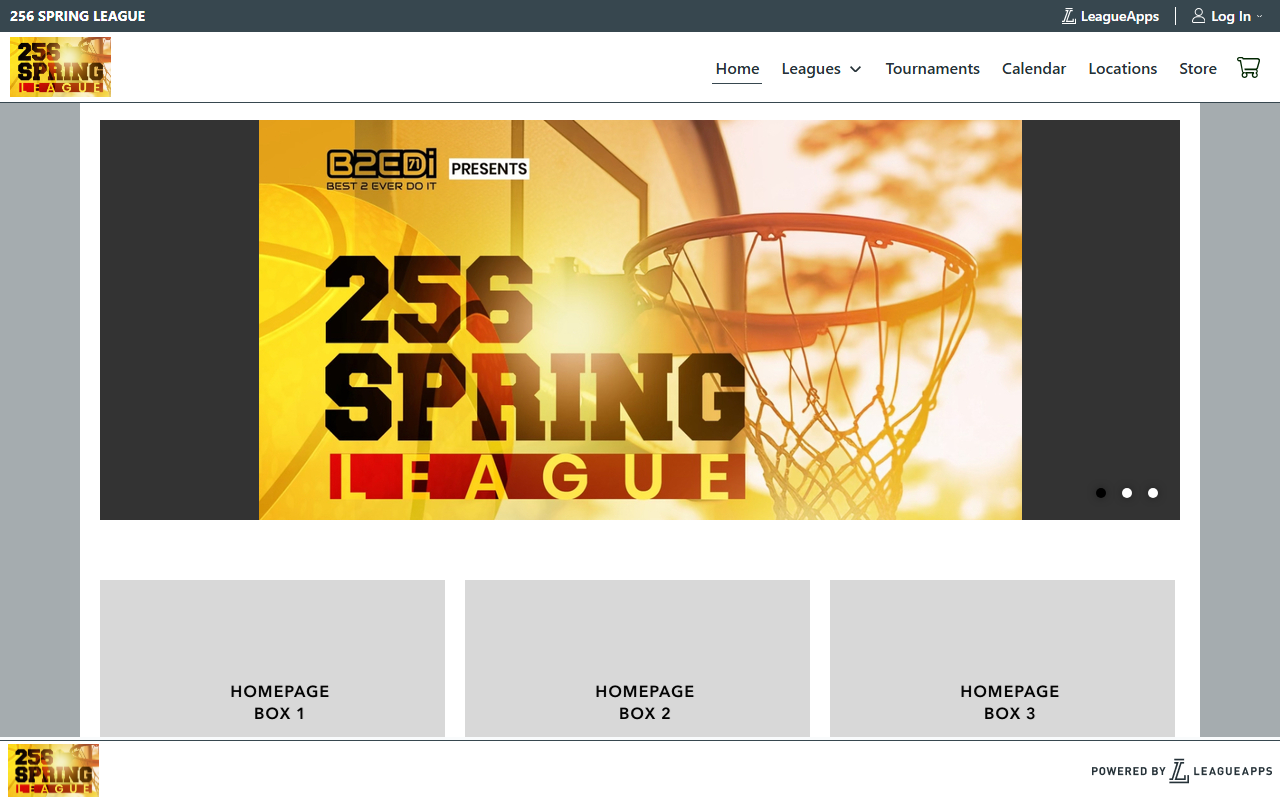Select the second carousel slide dot
Screen dimensions: 1280x800
coord(1127,493)
